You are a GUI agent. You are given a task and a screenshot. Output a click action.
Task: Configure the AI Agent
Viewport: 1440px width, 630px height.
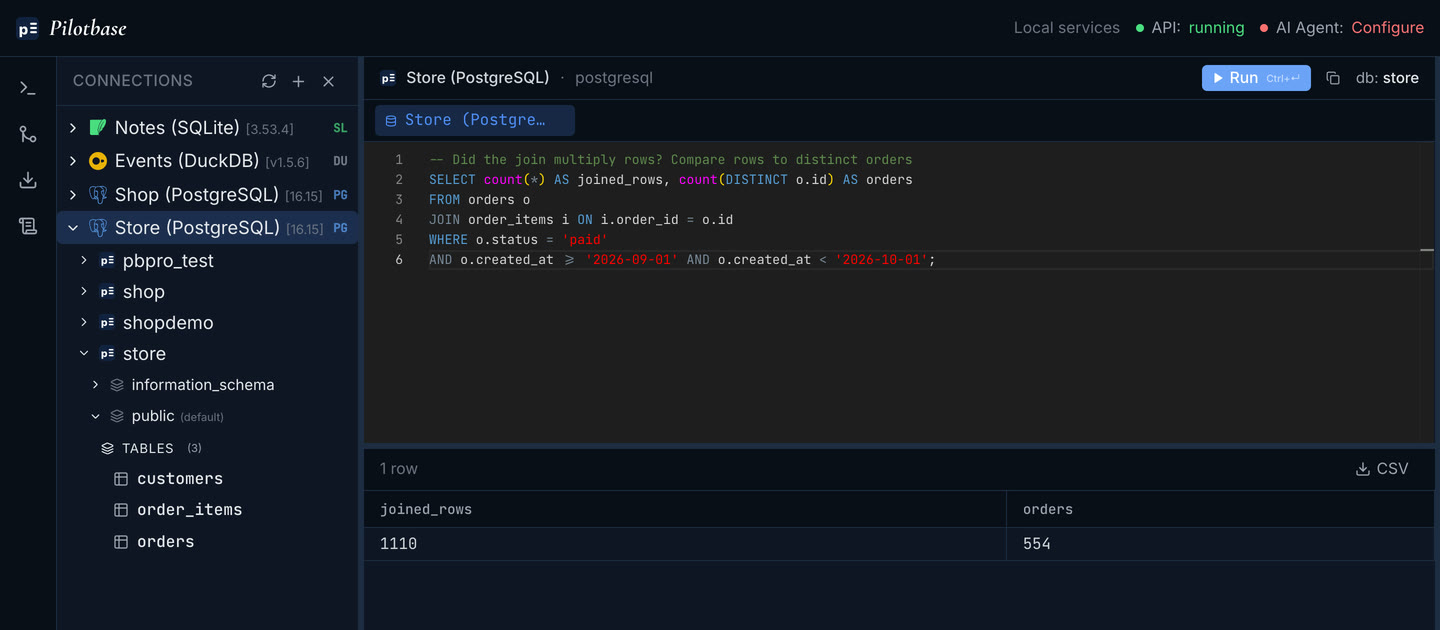[1387, 28]
